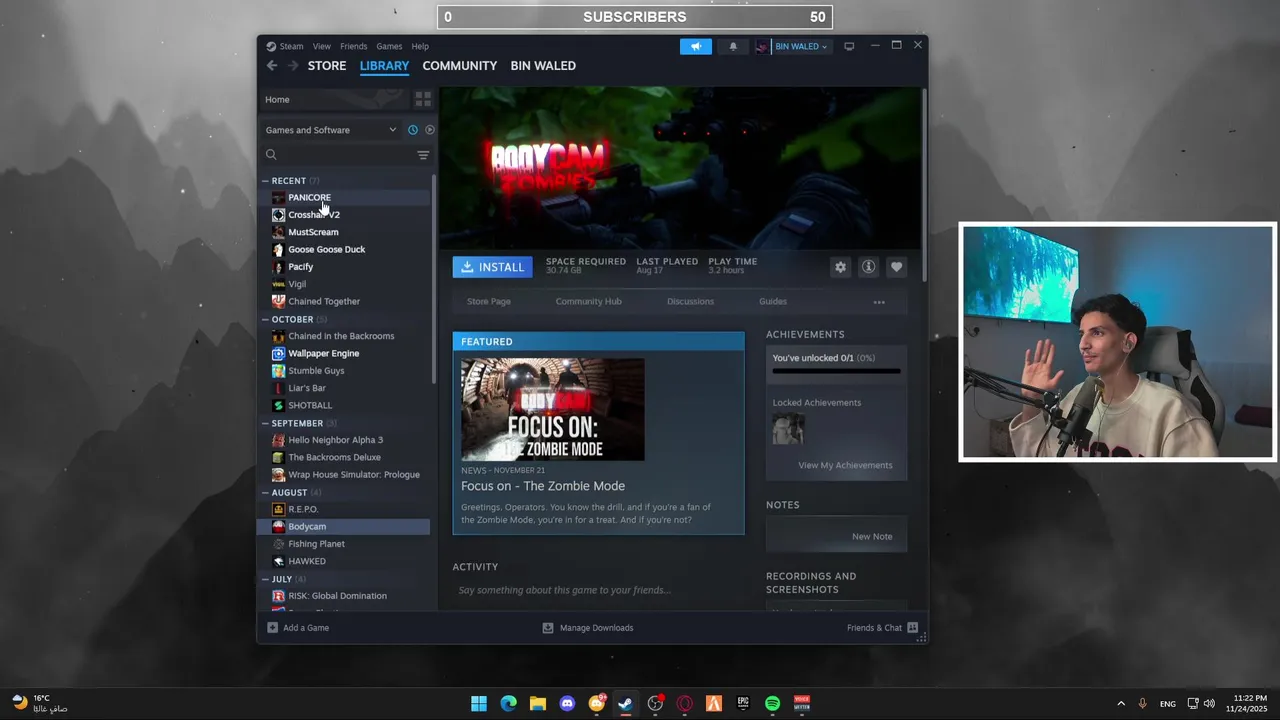
Task: Open Library Home
Action: (336, 99)
